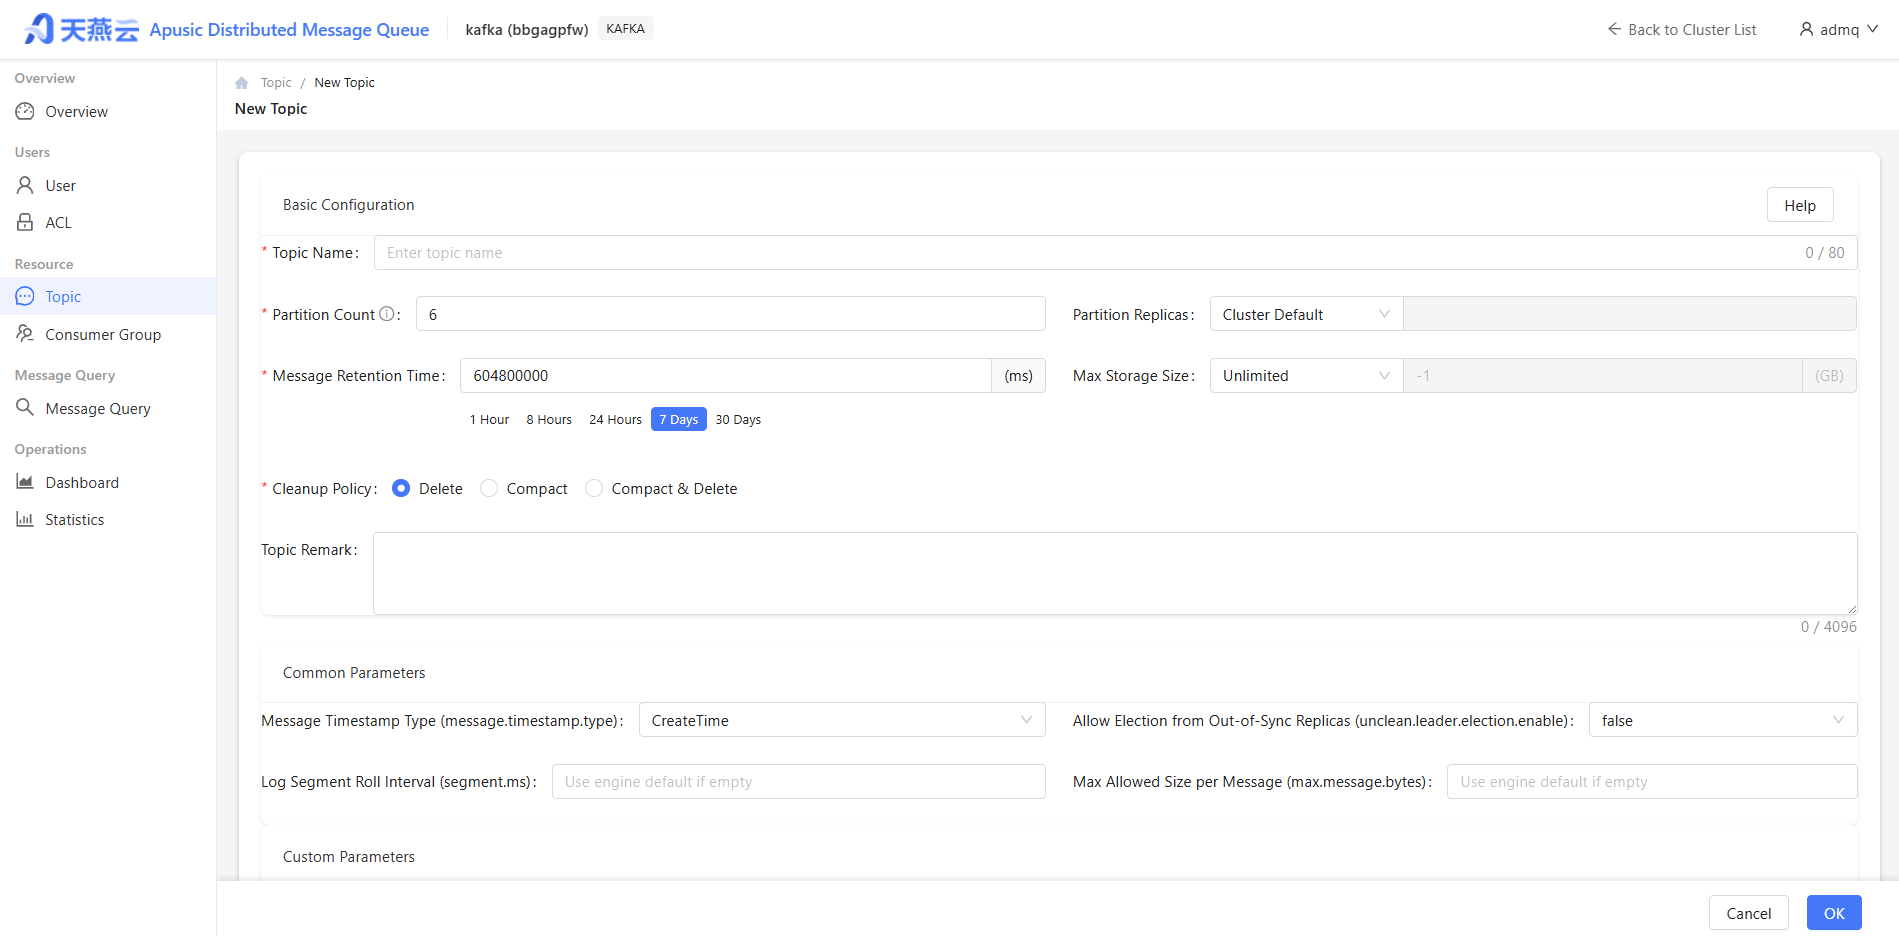This screenshot has width=1899, height=936.
Task: Click the Message Retention Time input
Action: point(726,376)
